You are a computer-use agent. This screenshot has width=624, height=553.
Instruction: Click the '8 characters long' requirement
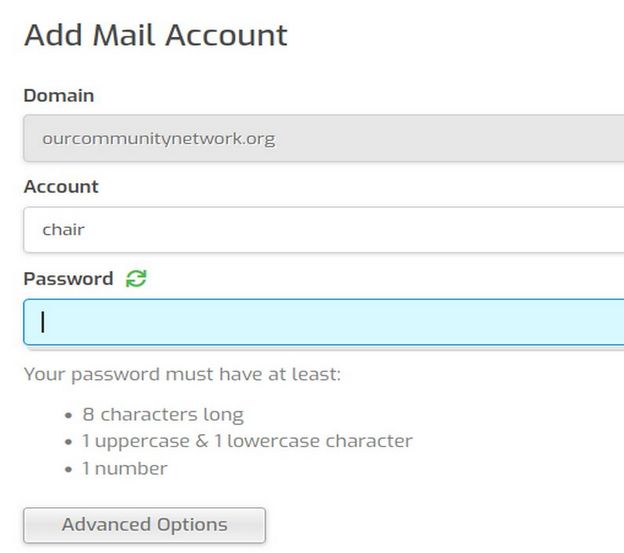(163, 414)
